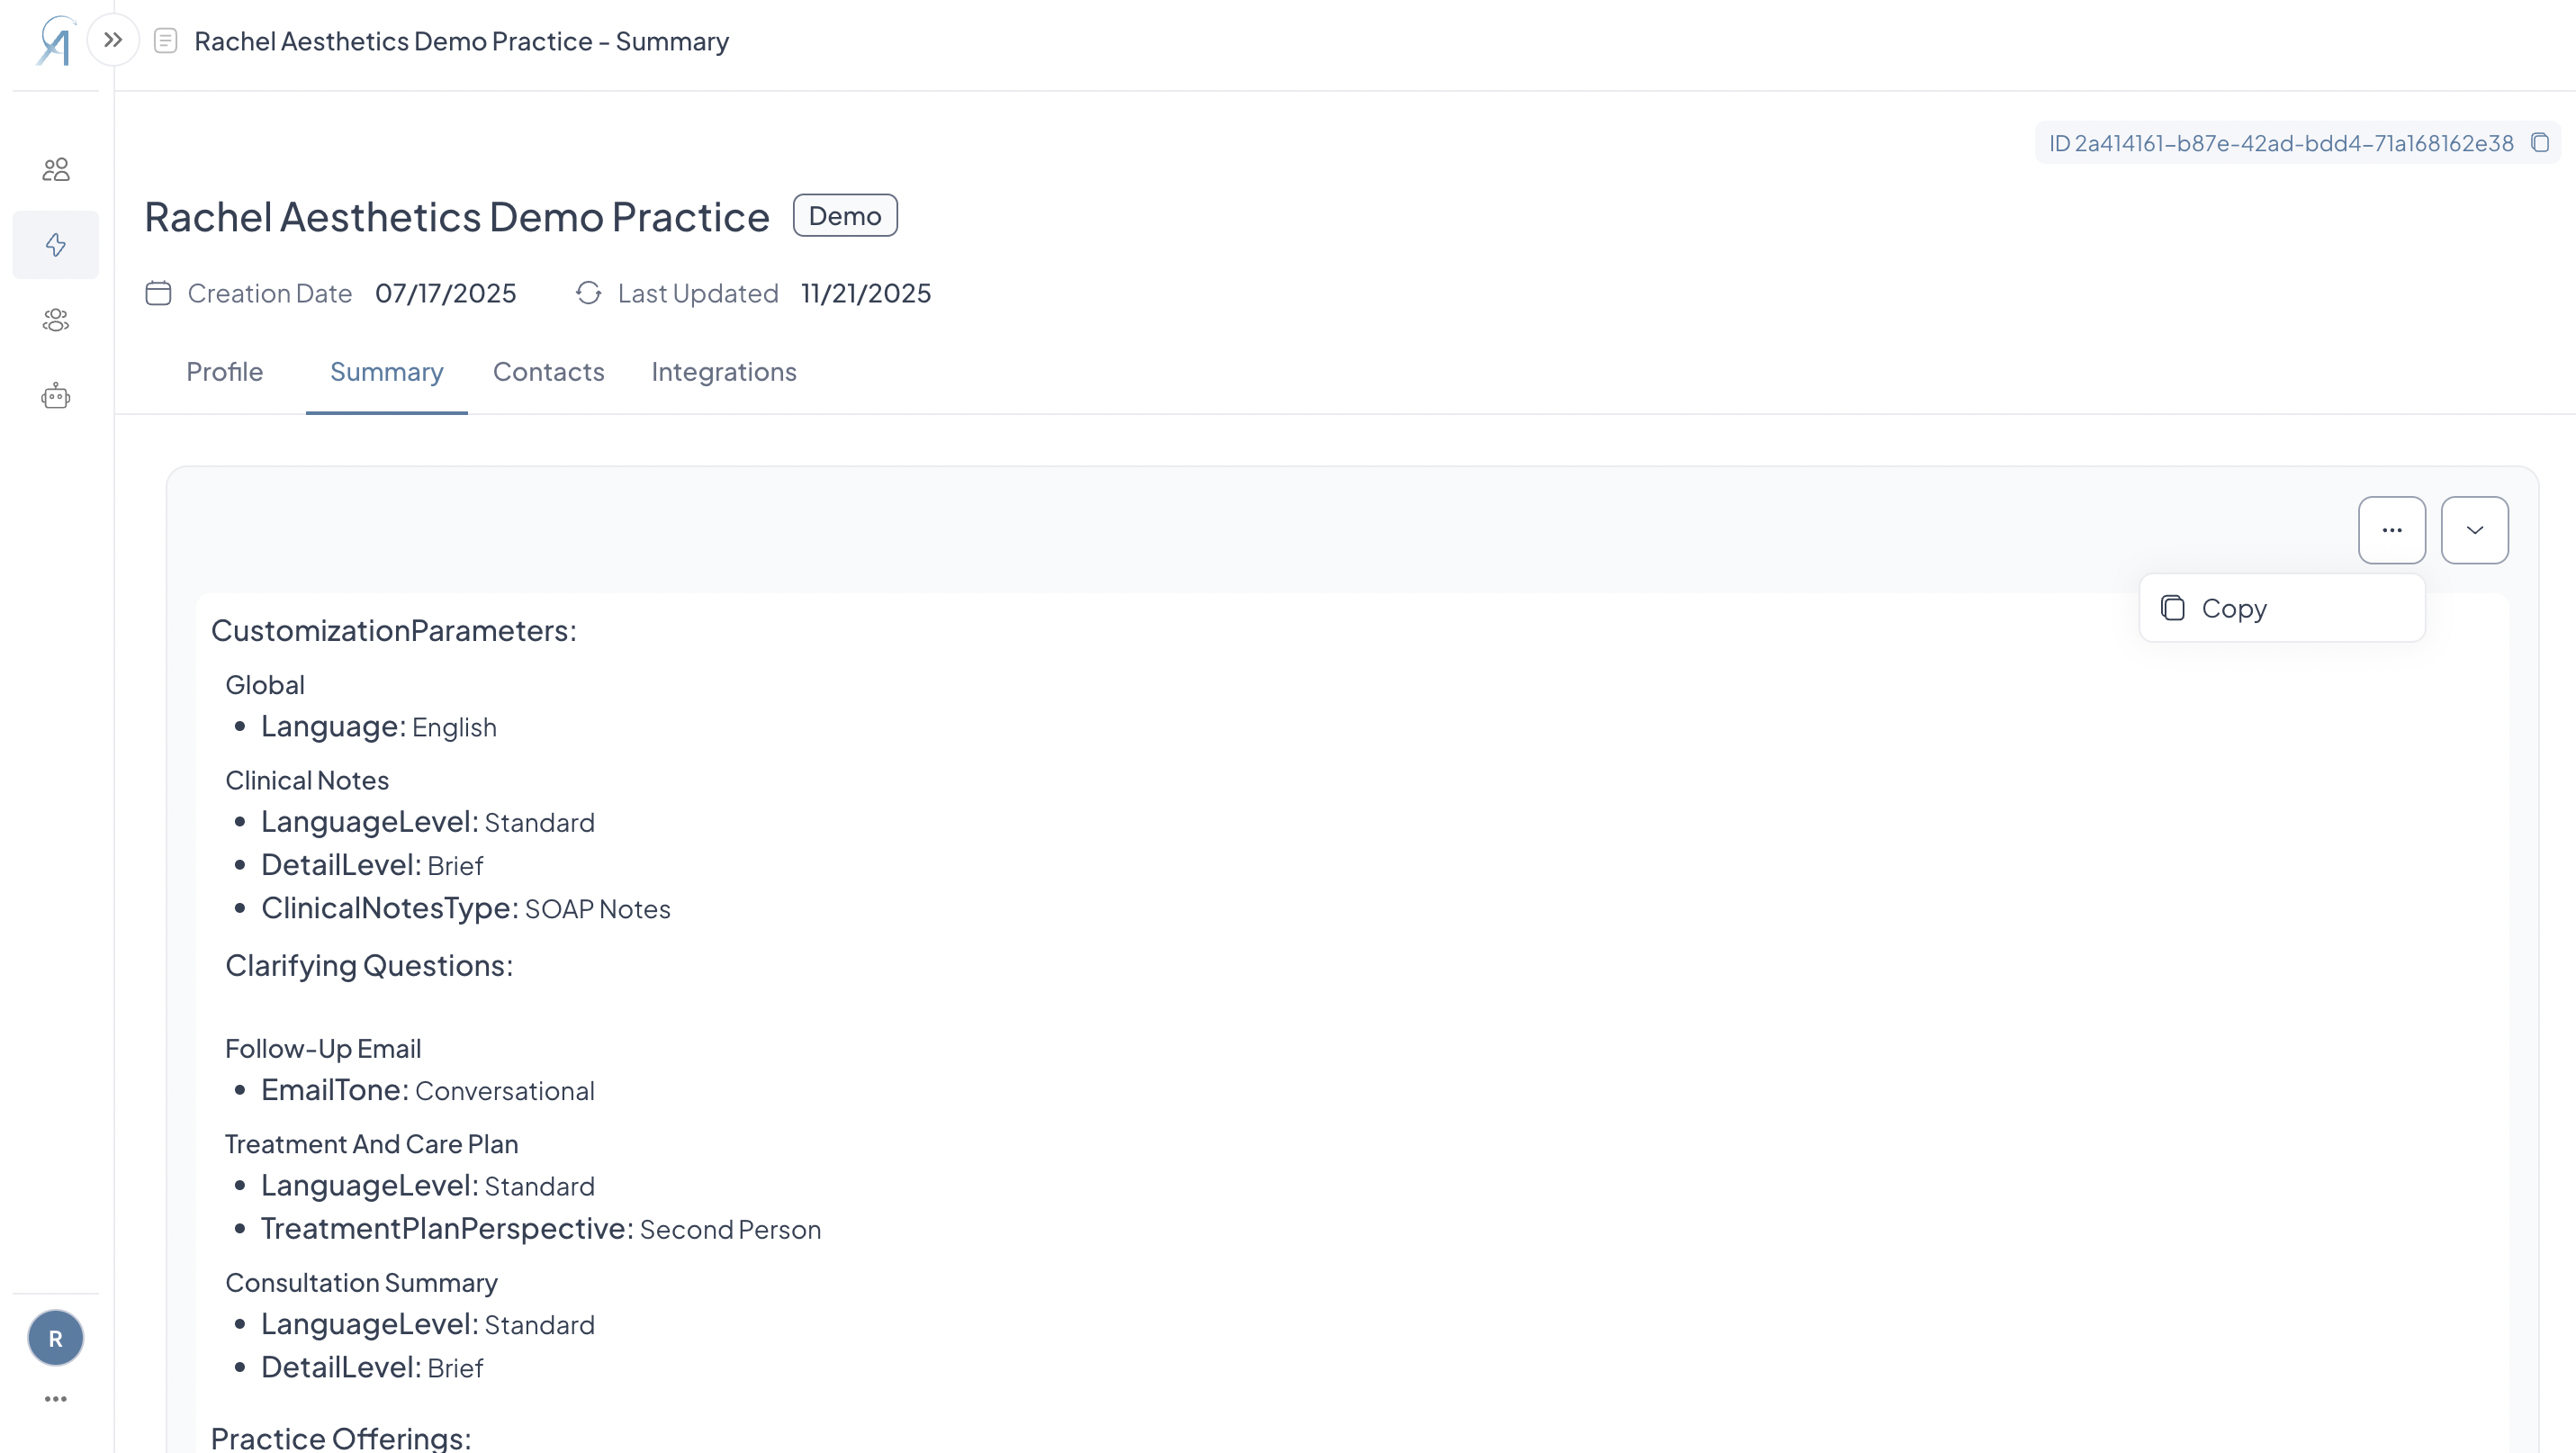Image resolution: width=2576 pixels, height=1453 pixels.
Task: Switch to the Profile tab
Action: 224,372
